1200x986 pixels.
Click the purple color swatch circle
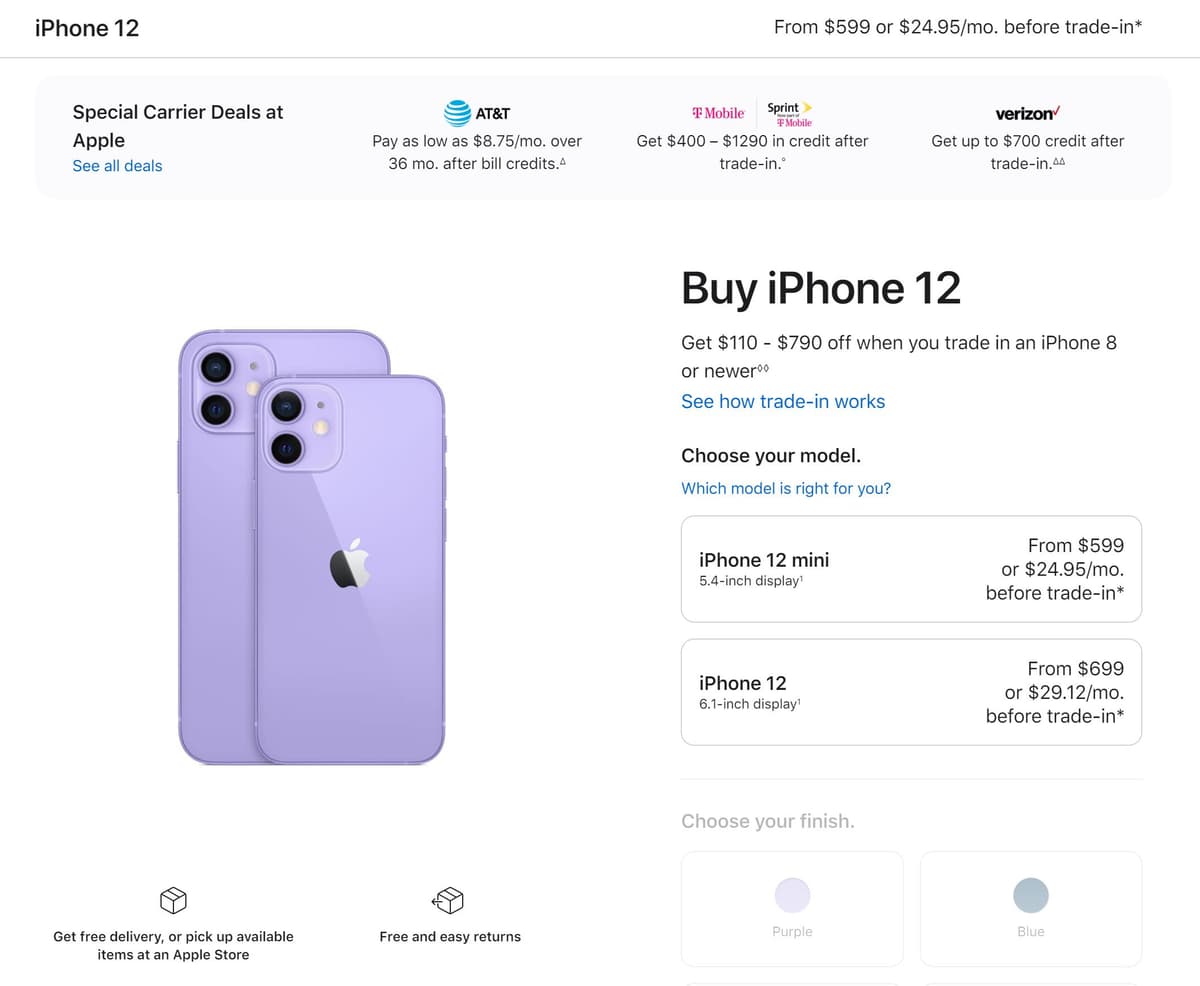click(x=792, y=895)
